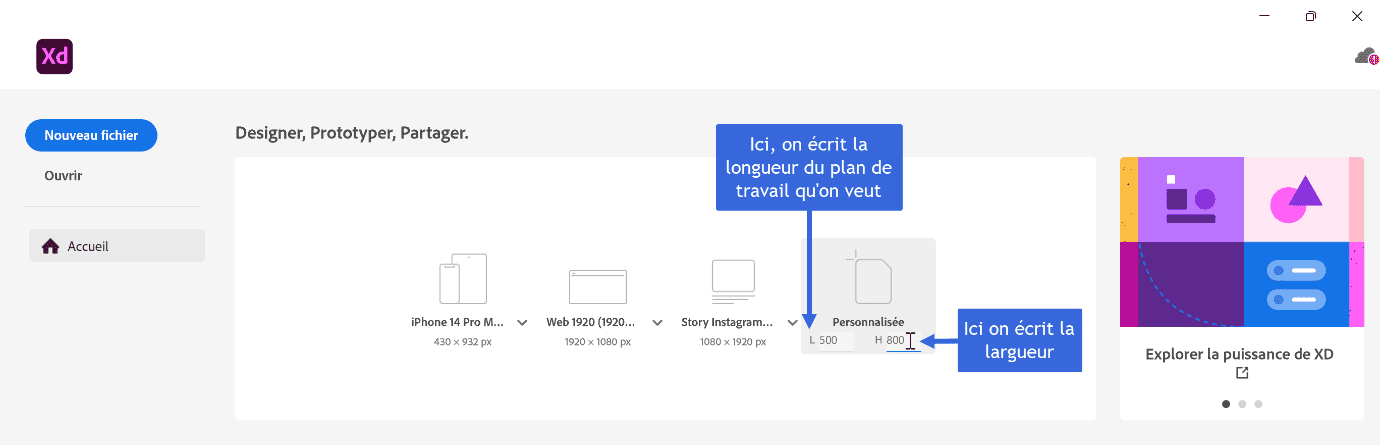The width and height of the screenshot is (1380, 445).
Task: Go to the Accueil sidebar item
Action: click(x=117, y=246)
